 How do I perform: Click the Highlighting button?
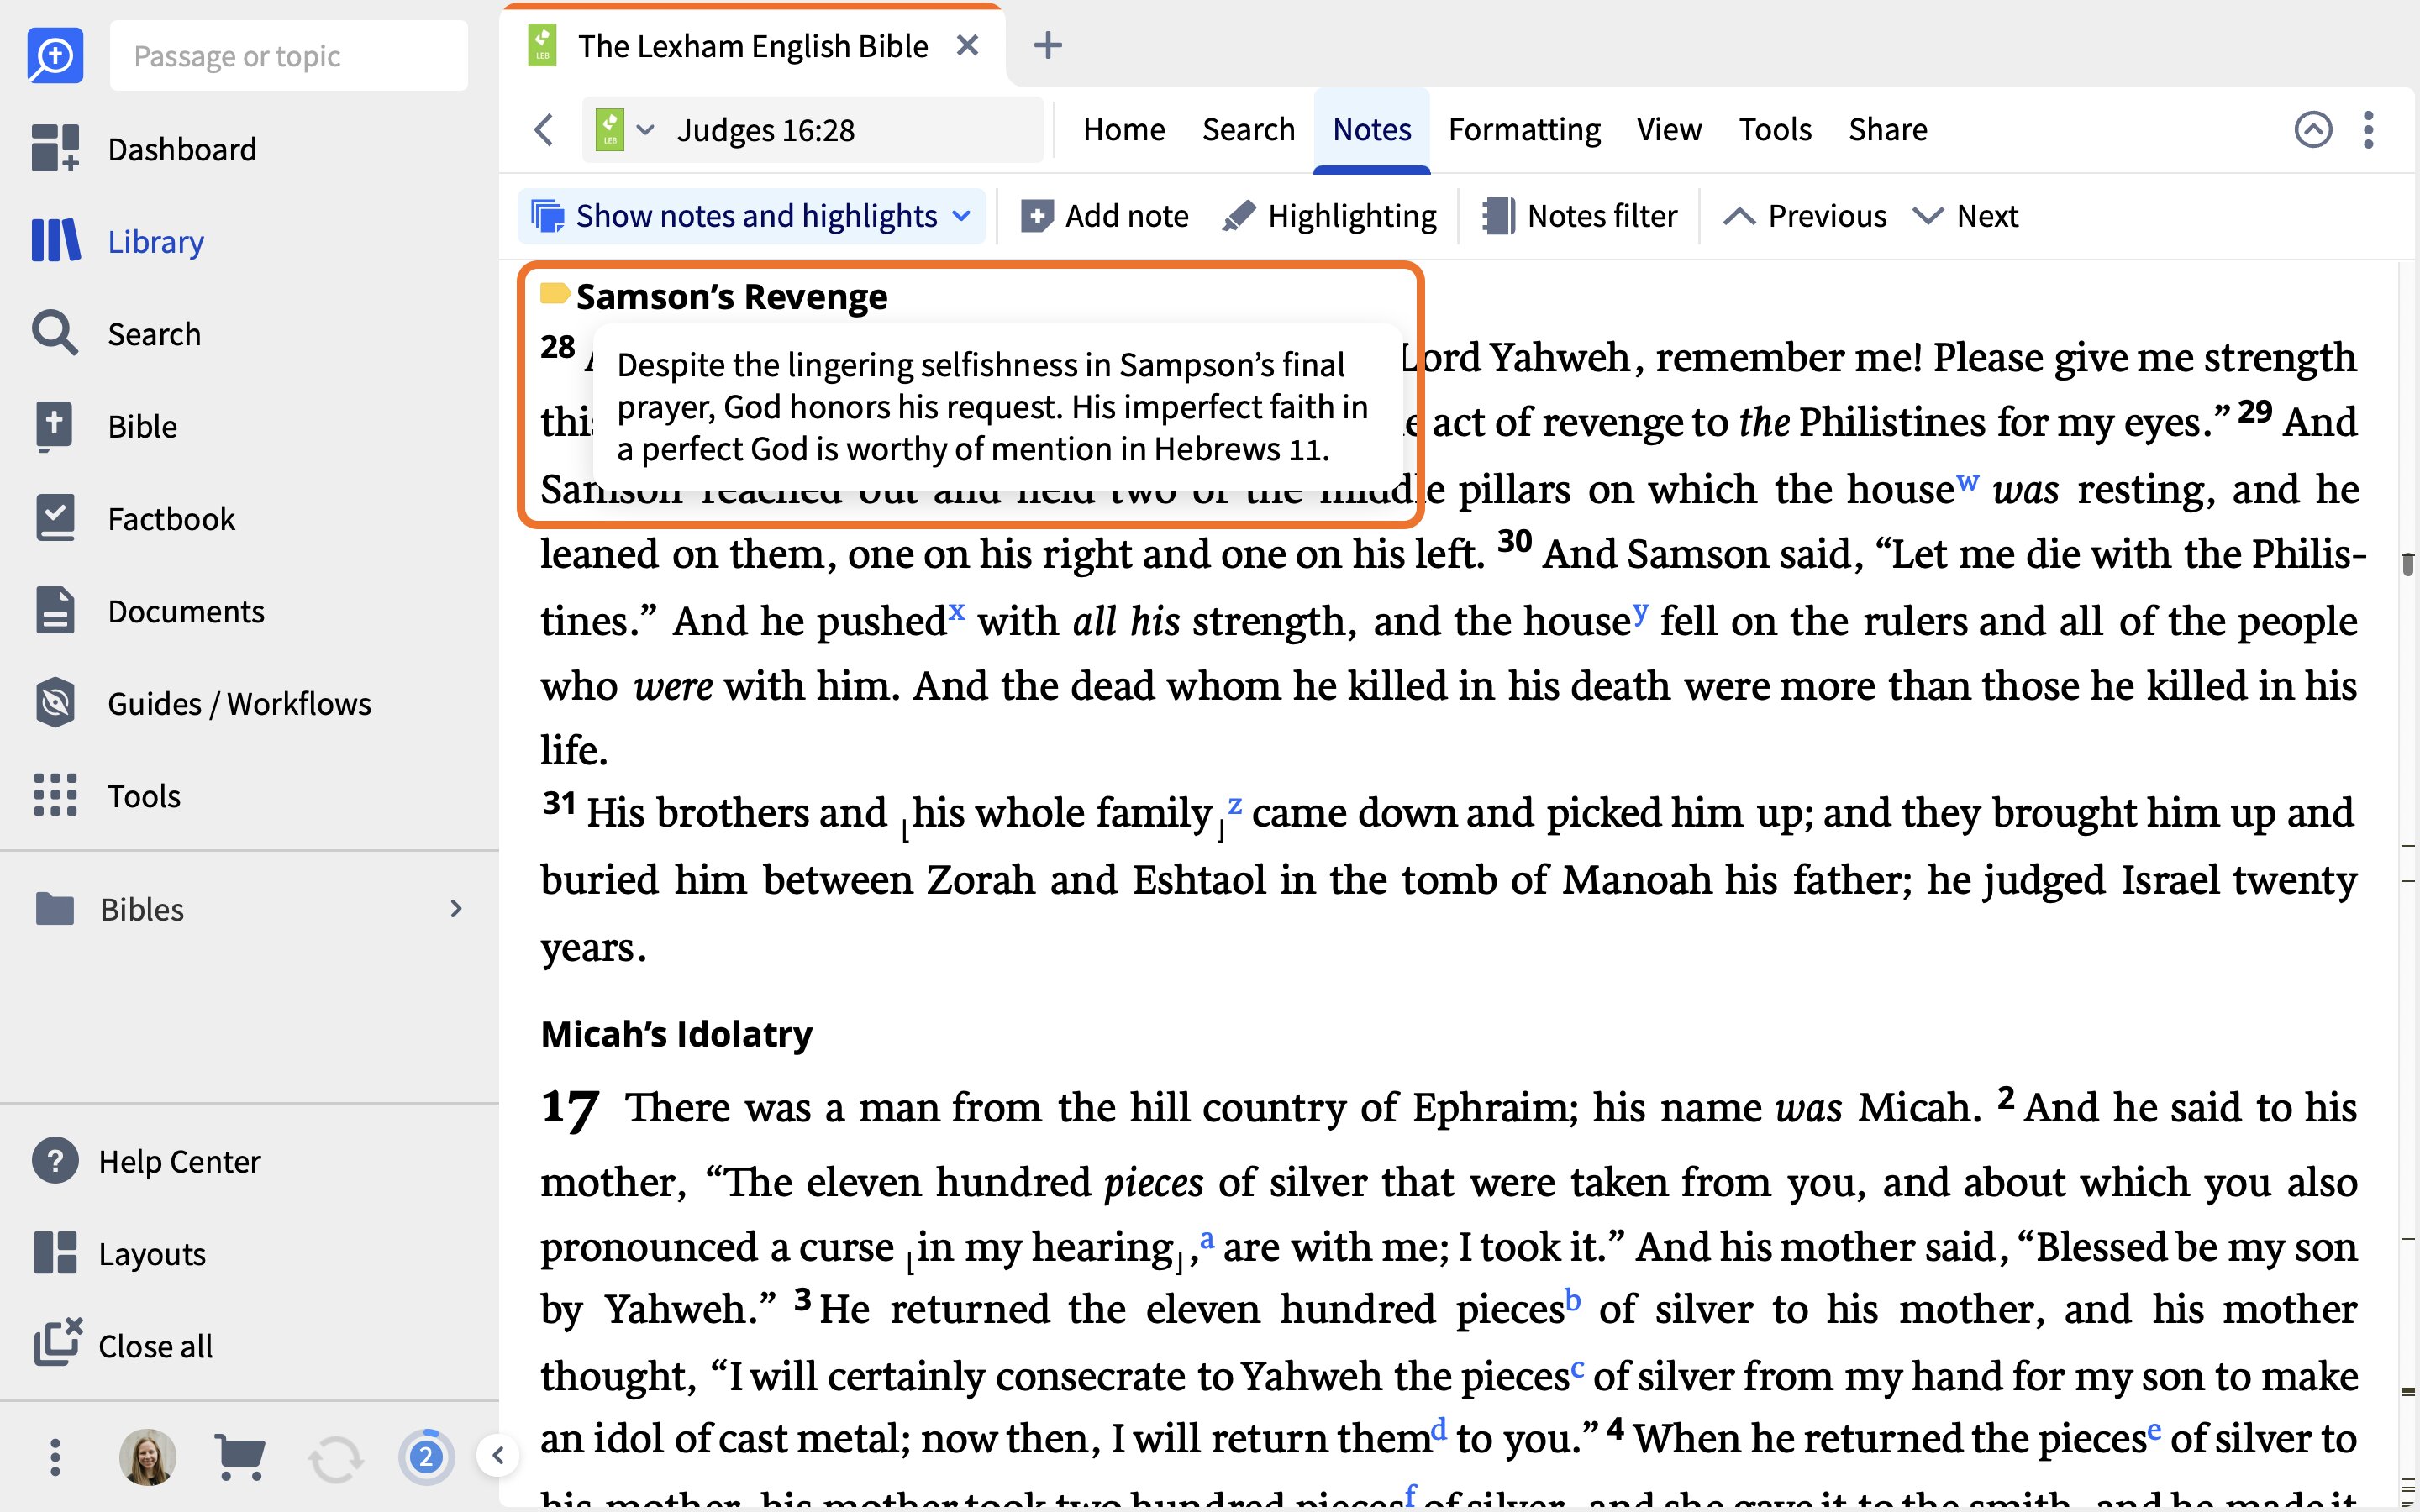pos(1329,216)
